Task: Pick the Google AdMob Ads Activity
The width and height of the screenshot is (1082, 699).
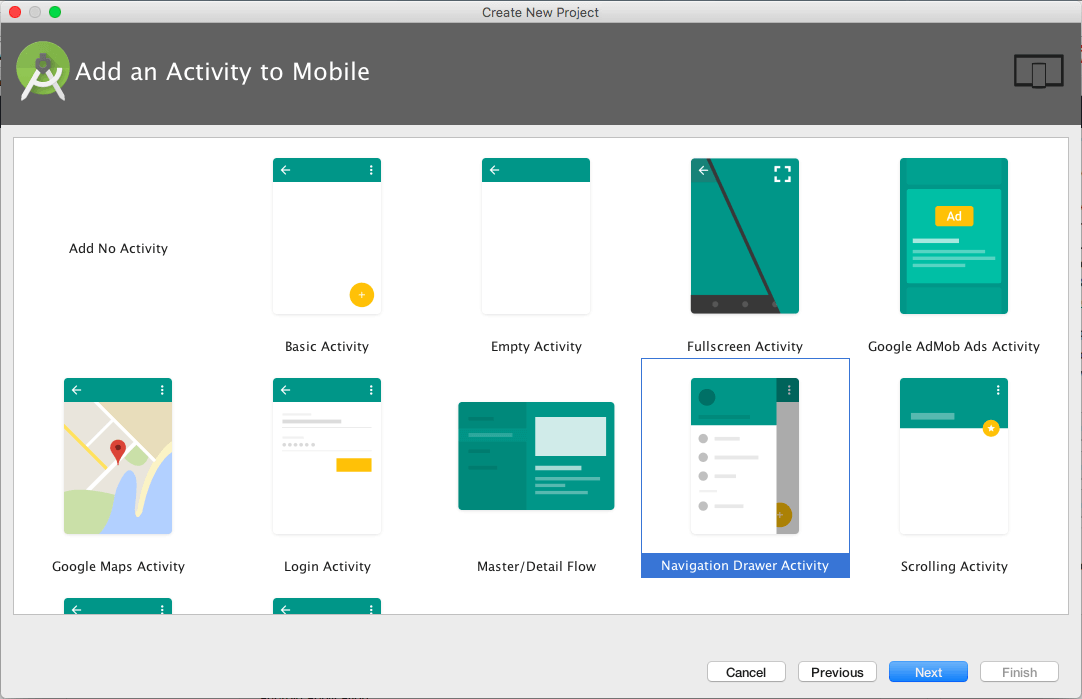Action: 953,236
